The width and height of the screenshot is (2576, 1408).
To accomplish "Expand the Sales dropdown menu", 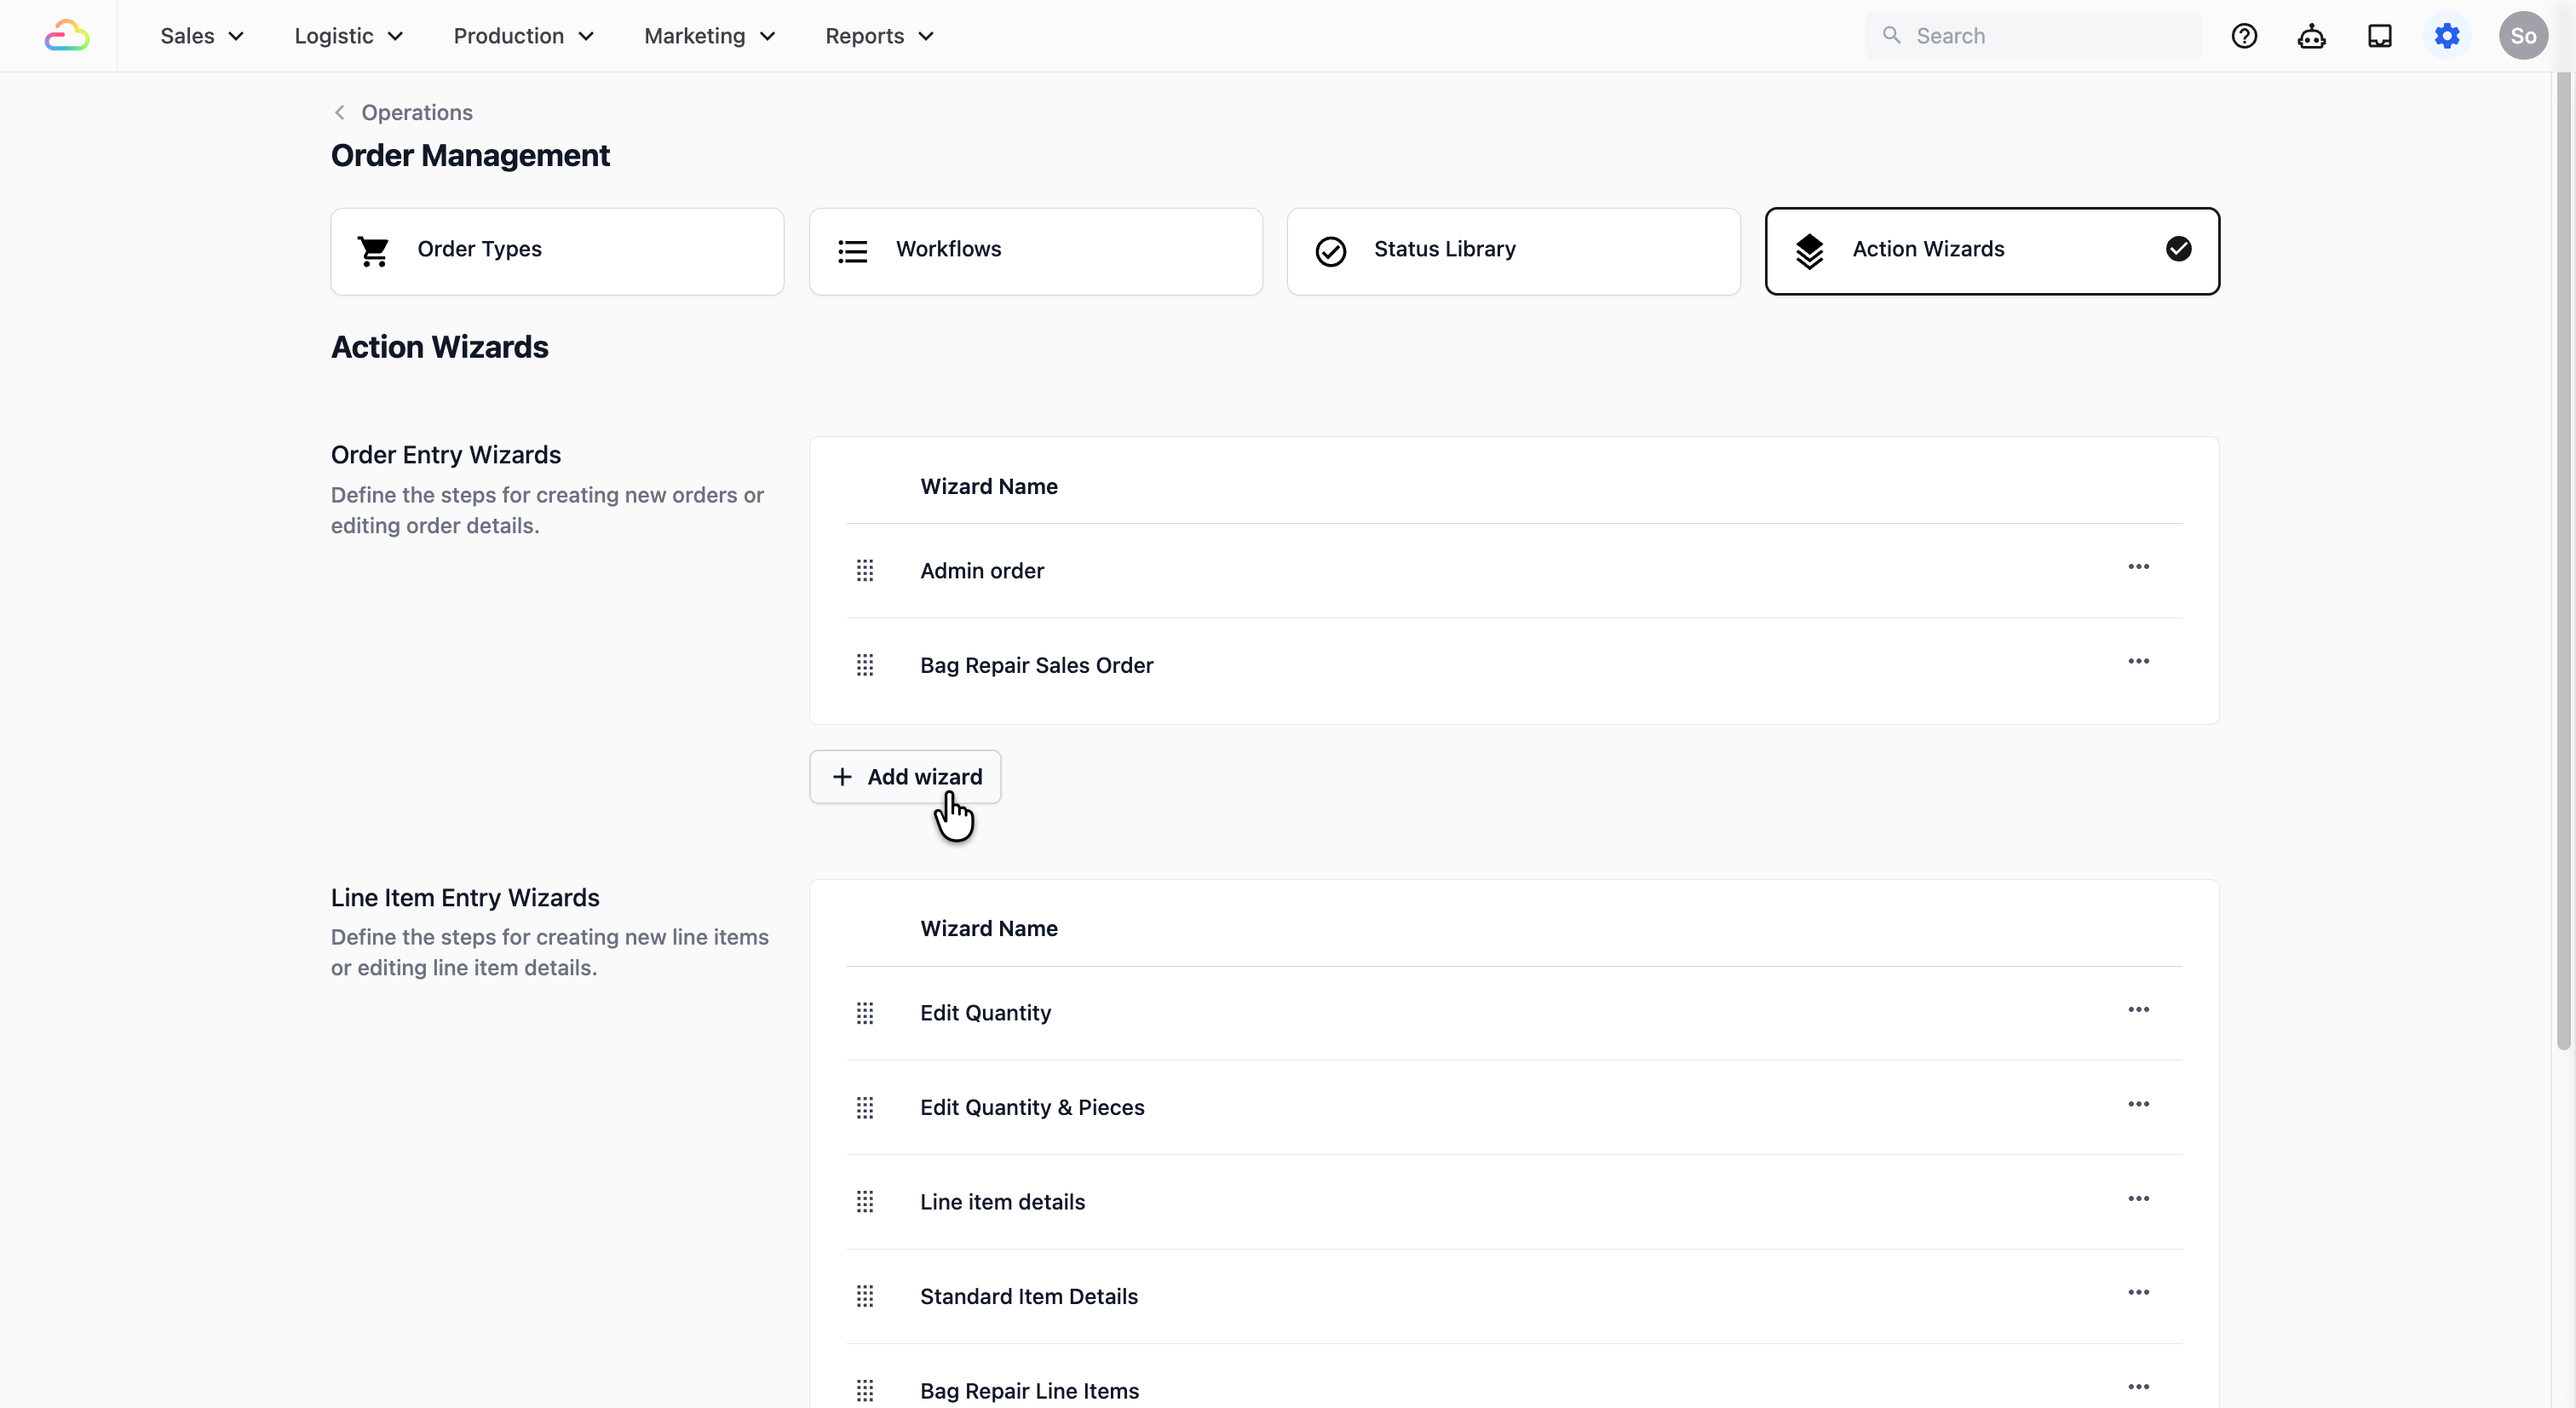I will [x=202, y=36].
